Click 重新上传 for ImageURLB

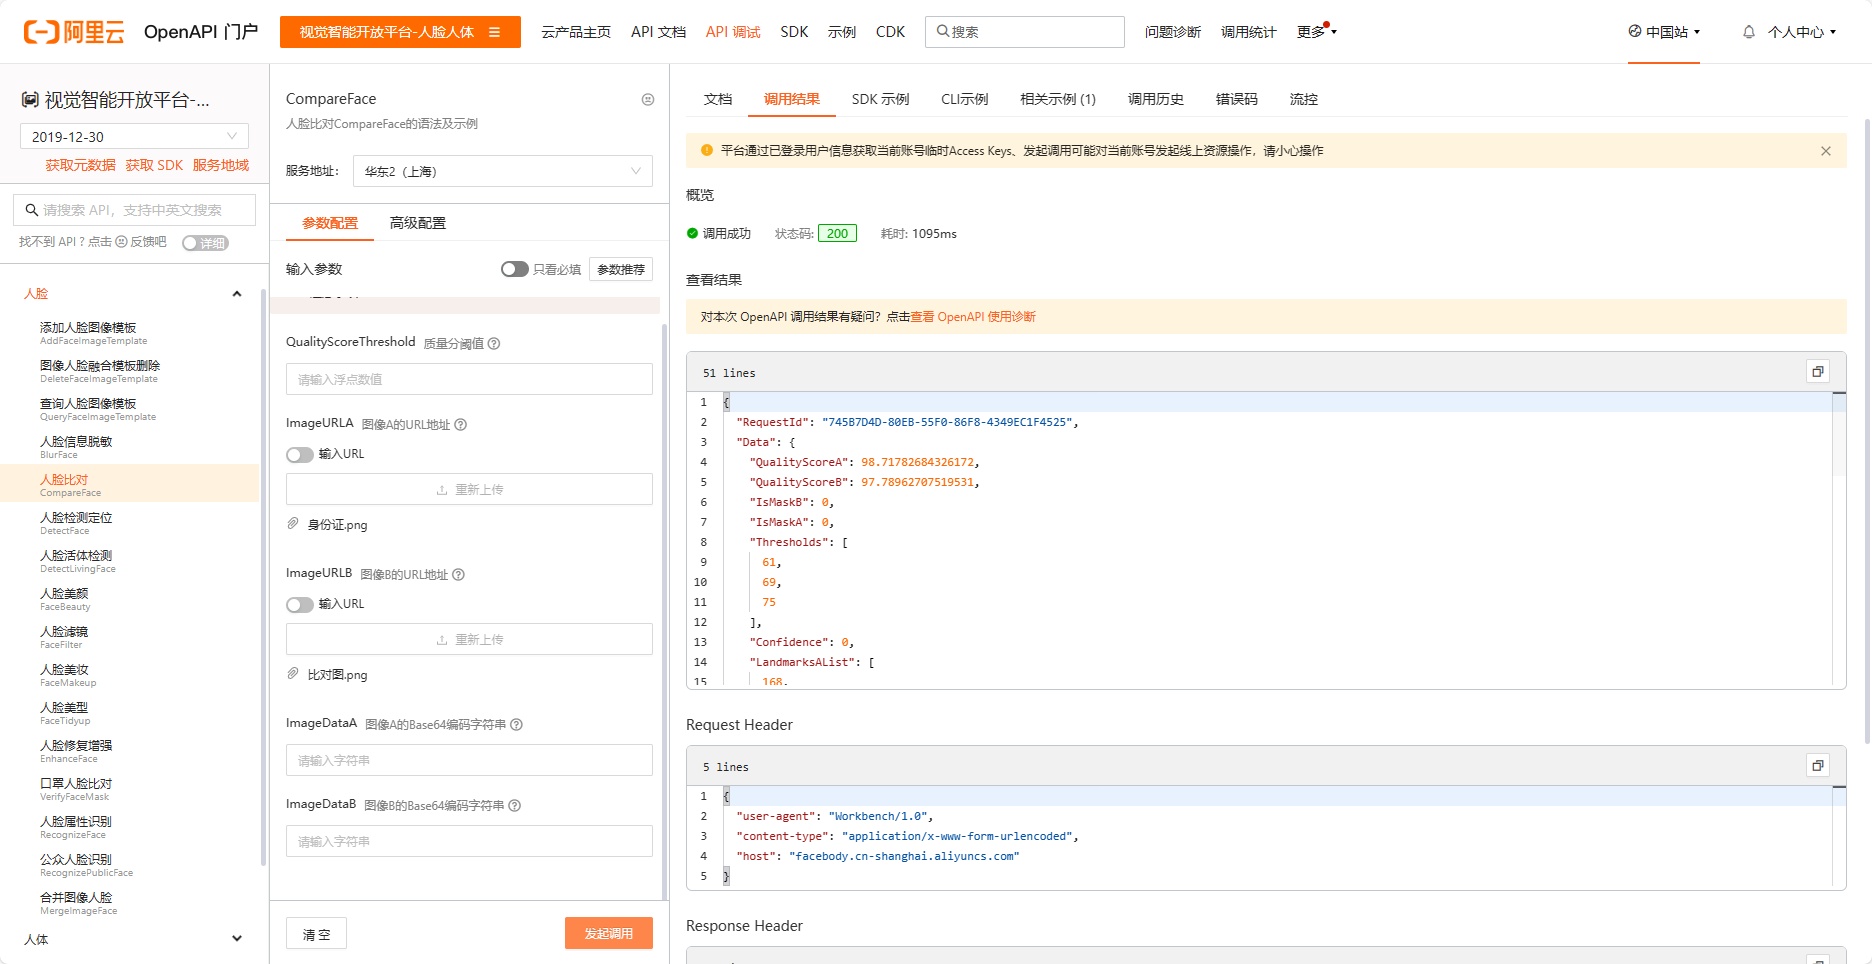pyautogui.click(x=469, y=639)
